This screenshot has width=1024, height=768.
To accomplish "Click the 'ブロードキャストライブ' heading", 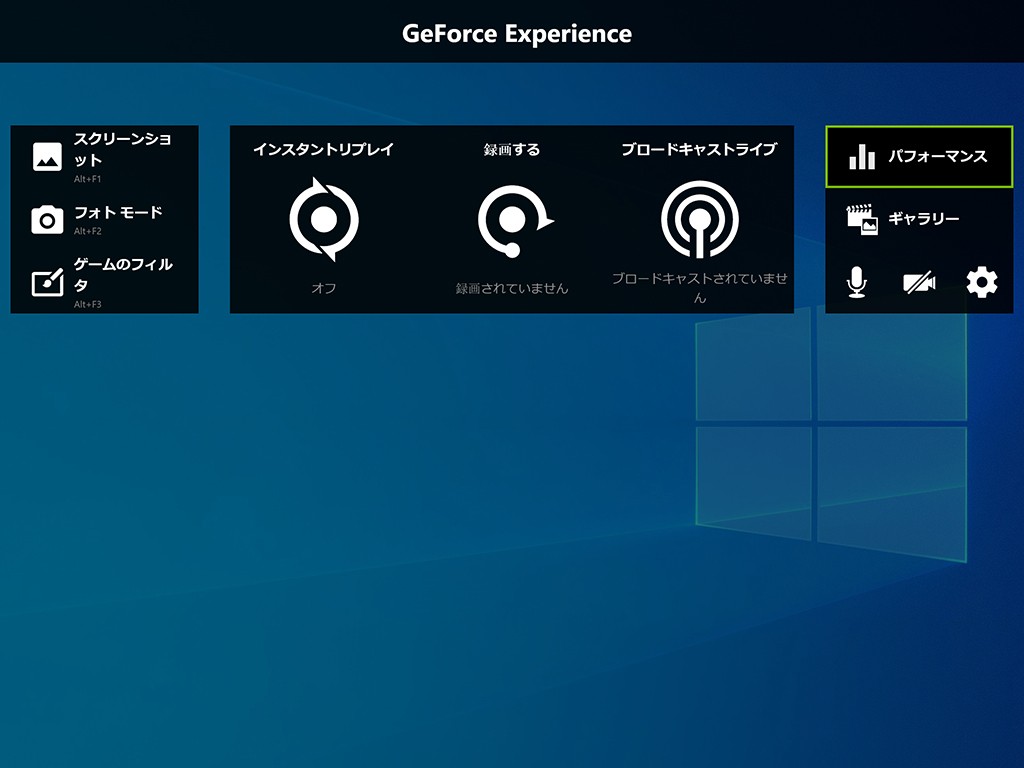I will click(699, 150).
